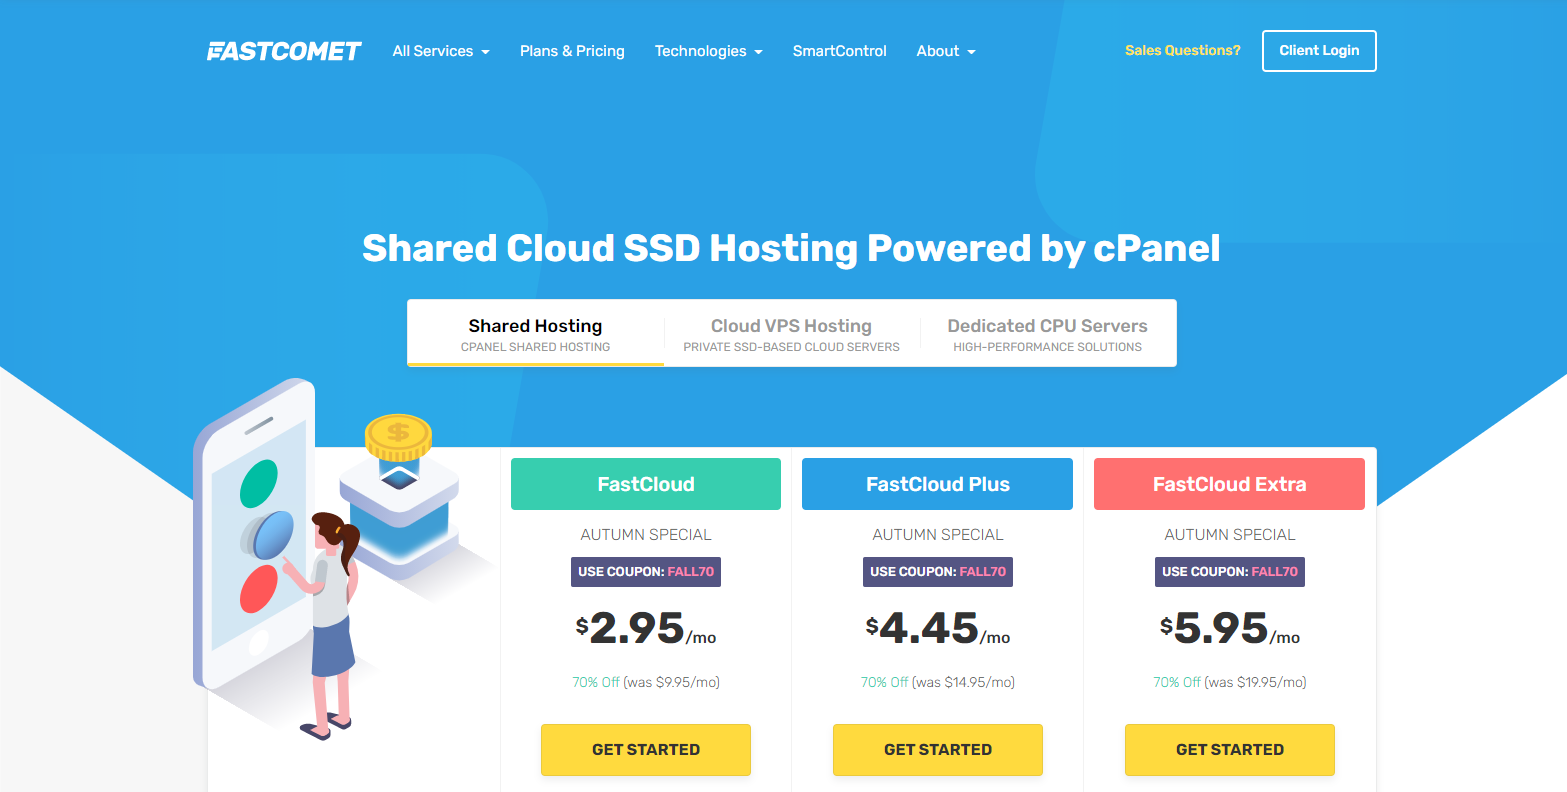Screen dimensions: 1567x792
Task: Select the Shared Hosting tab
Action: click(x=535, y=334)
